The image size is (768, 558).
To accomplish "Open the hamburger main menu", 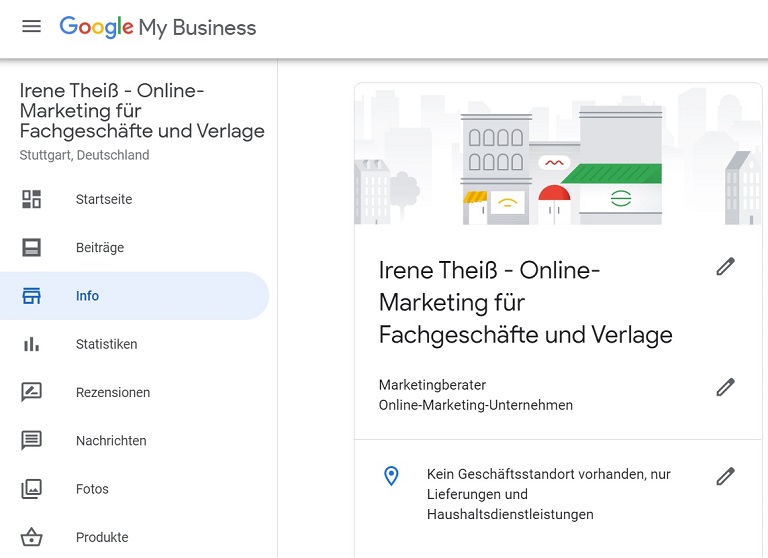I will 31,26.
